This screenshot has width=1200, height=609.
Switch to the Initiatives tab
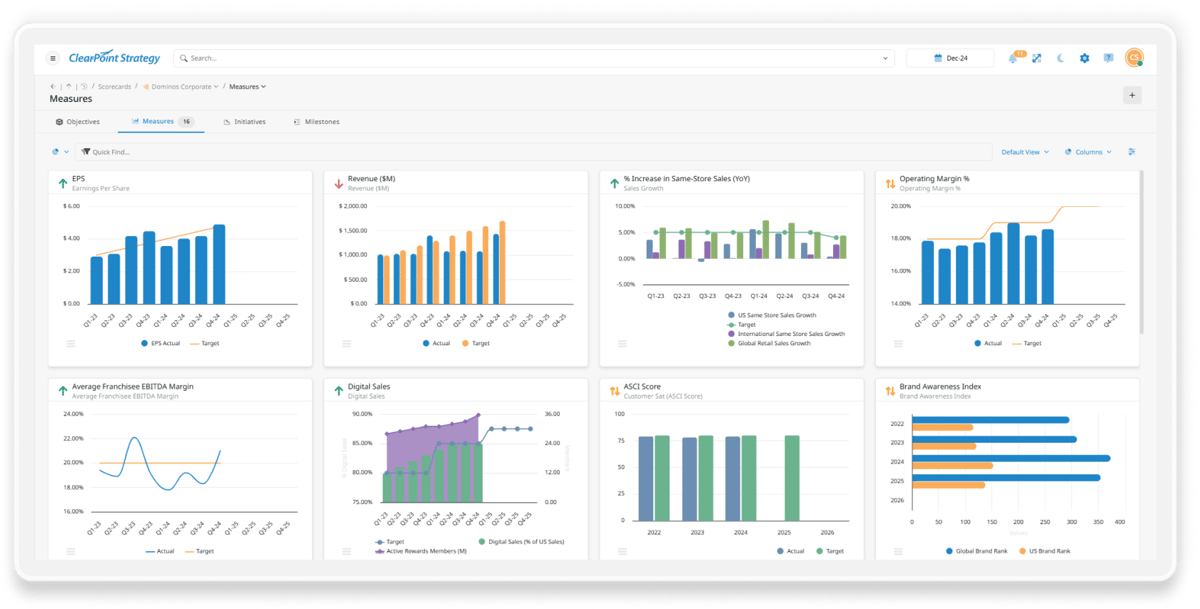pos(245,122)
